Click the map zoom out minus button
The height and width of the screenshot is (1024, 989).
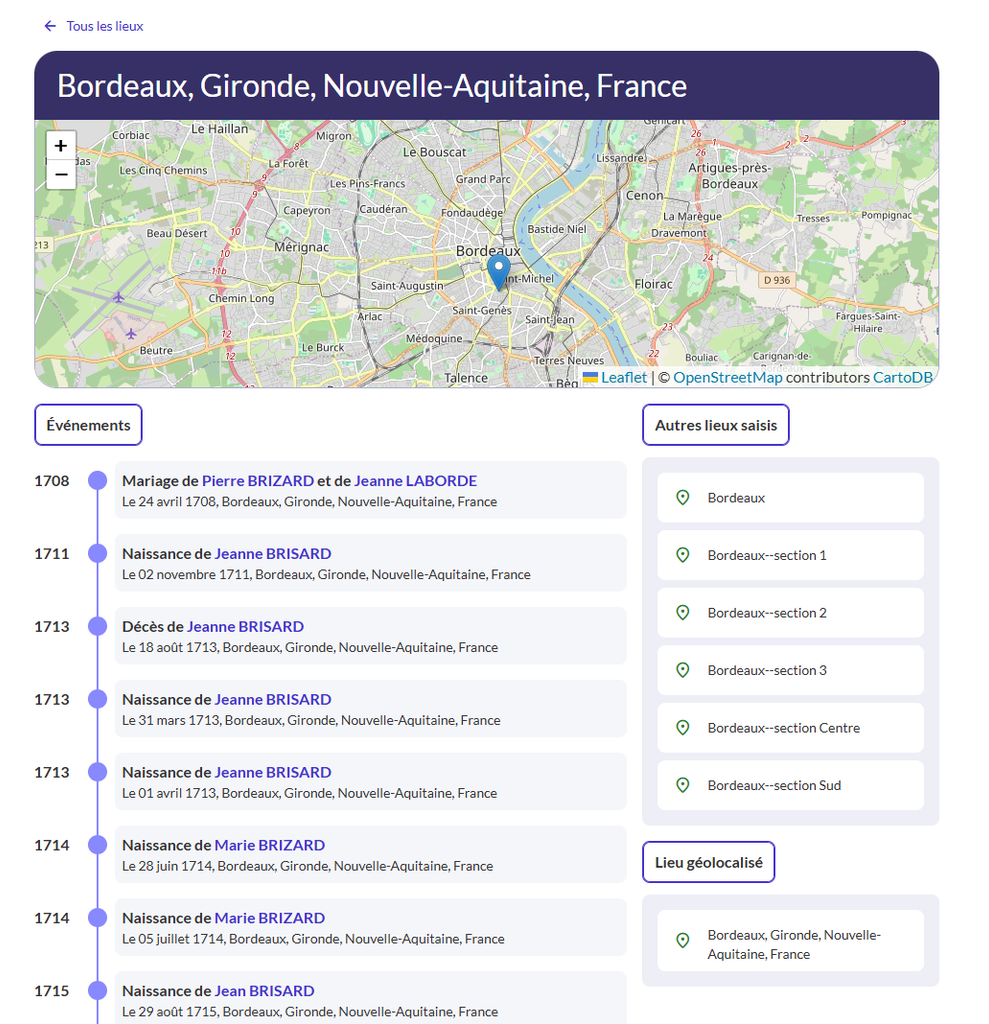[61, 174]
